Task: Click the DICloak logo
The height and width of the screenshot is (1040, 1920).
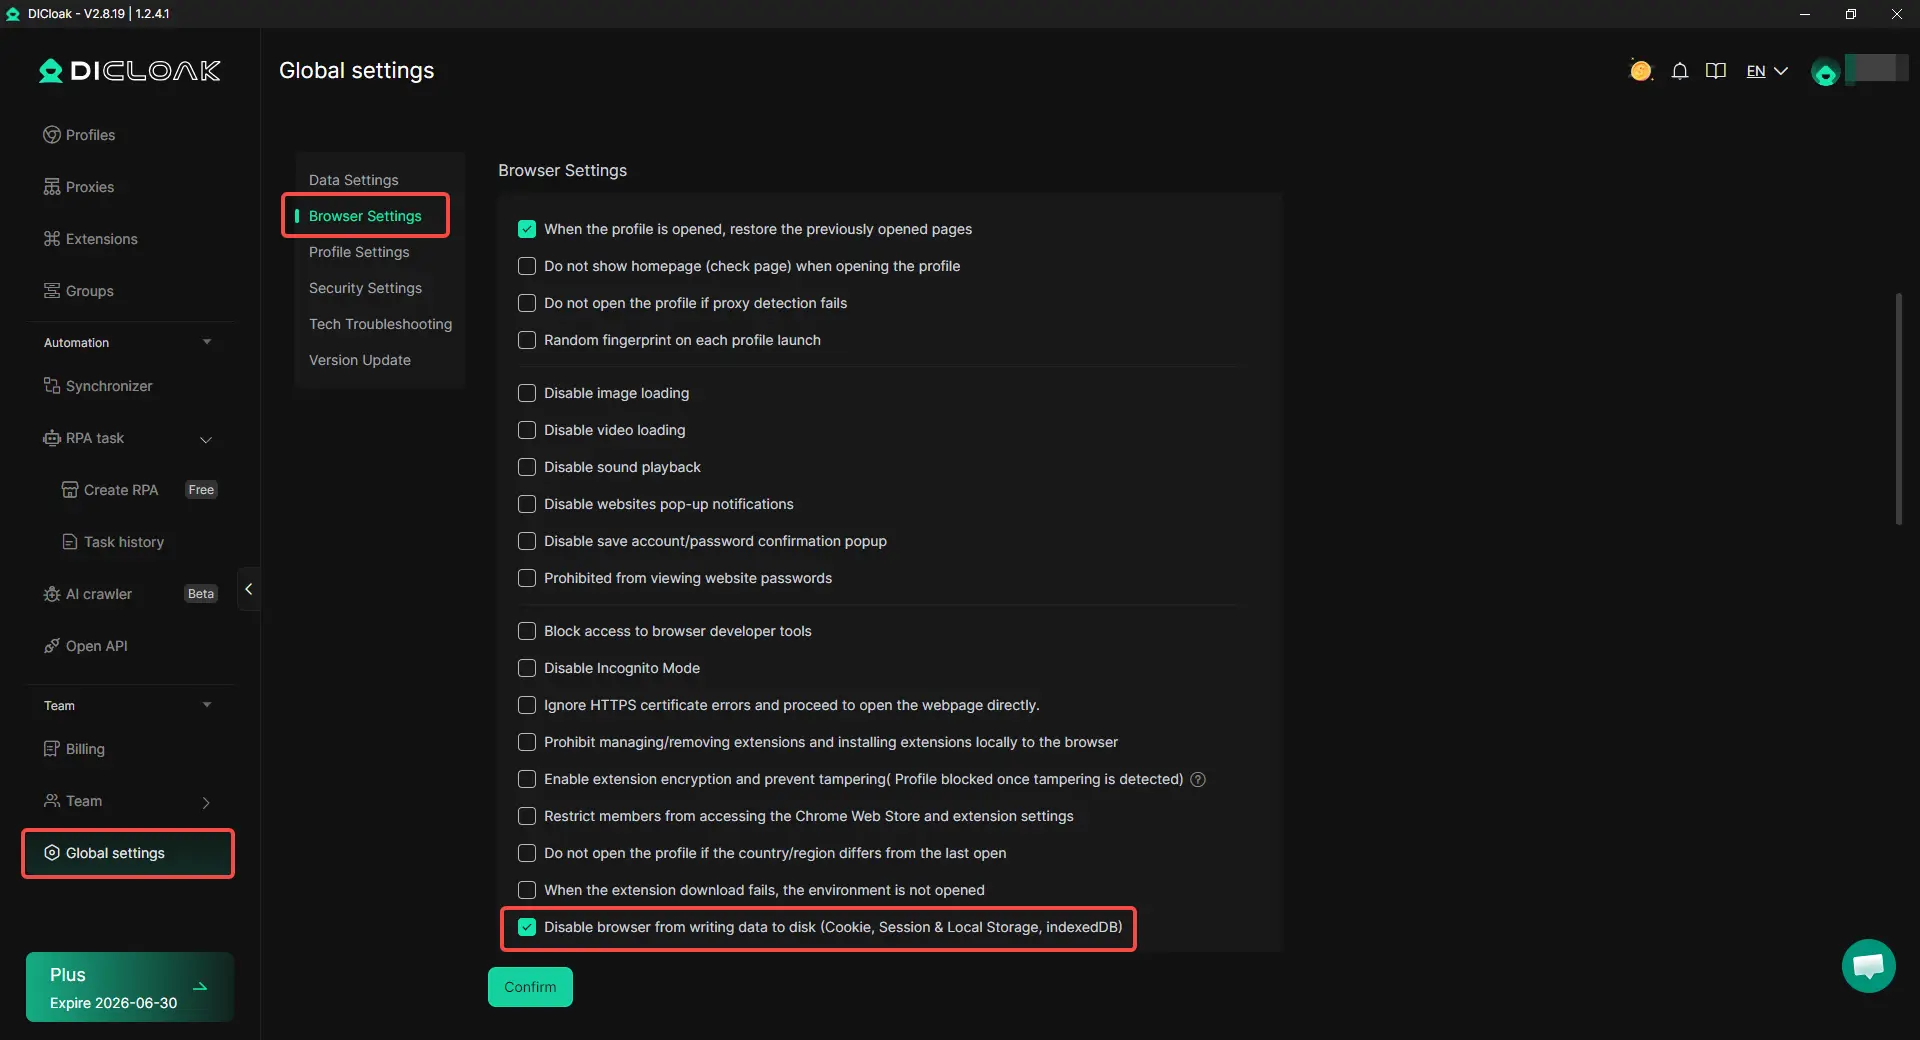Action: (x=130, y=71)
